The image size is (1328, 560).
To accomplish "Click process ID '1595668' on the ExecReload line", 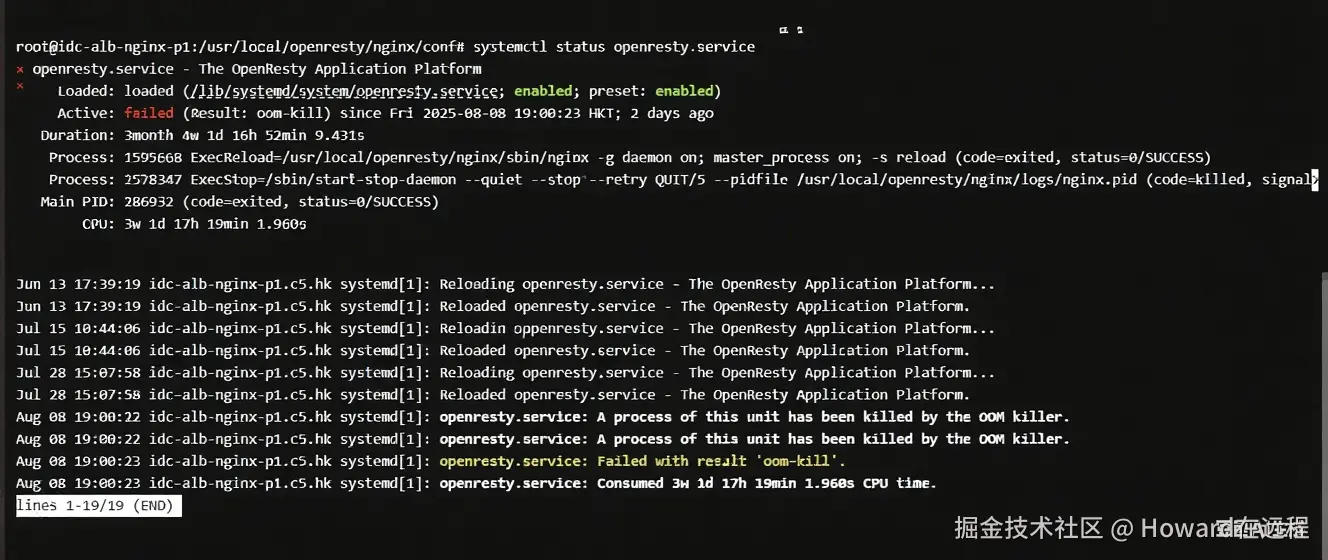I will [x=153, y=157].
